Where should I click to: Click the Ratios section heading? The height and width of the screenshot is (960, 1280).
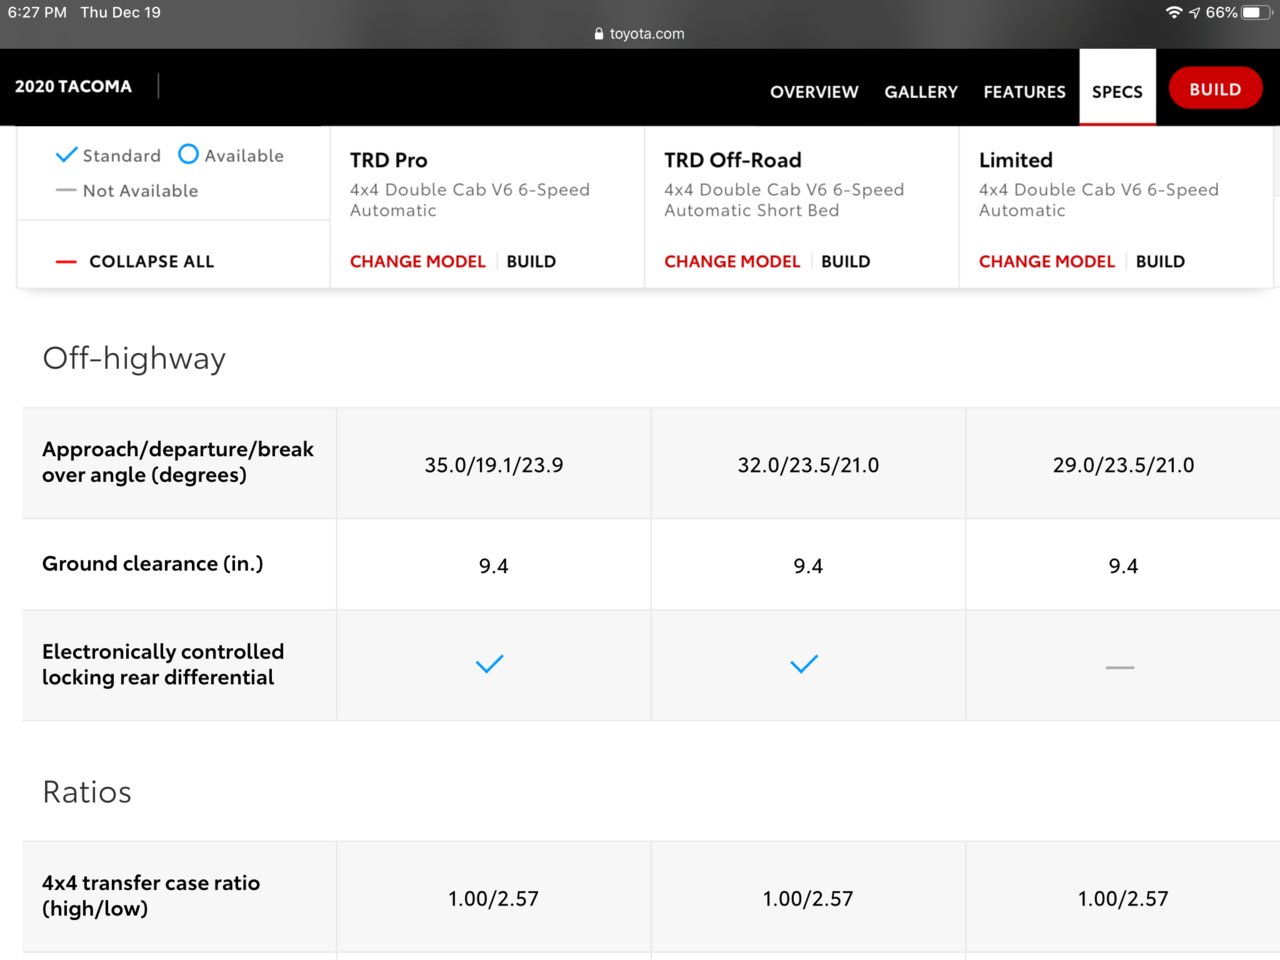point(87,792)
